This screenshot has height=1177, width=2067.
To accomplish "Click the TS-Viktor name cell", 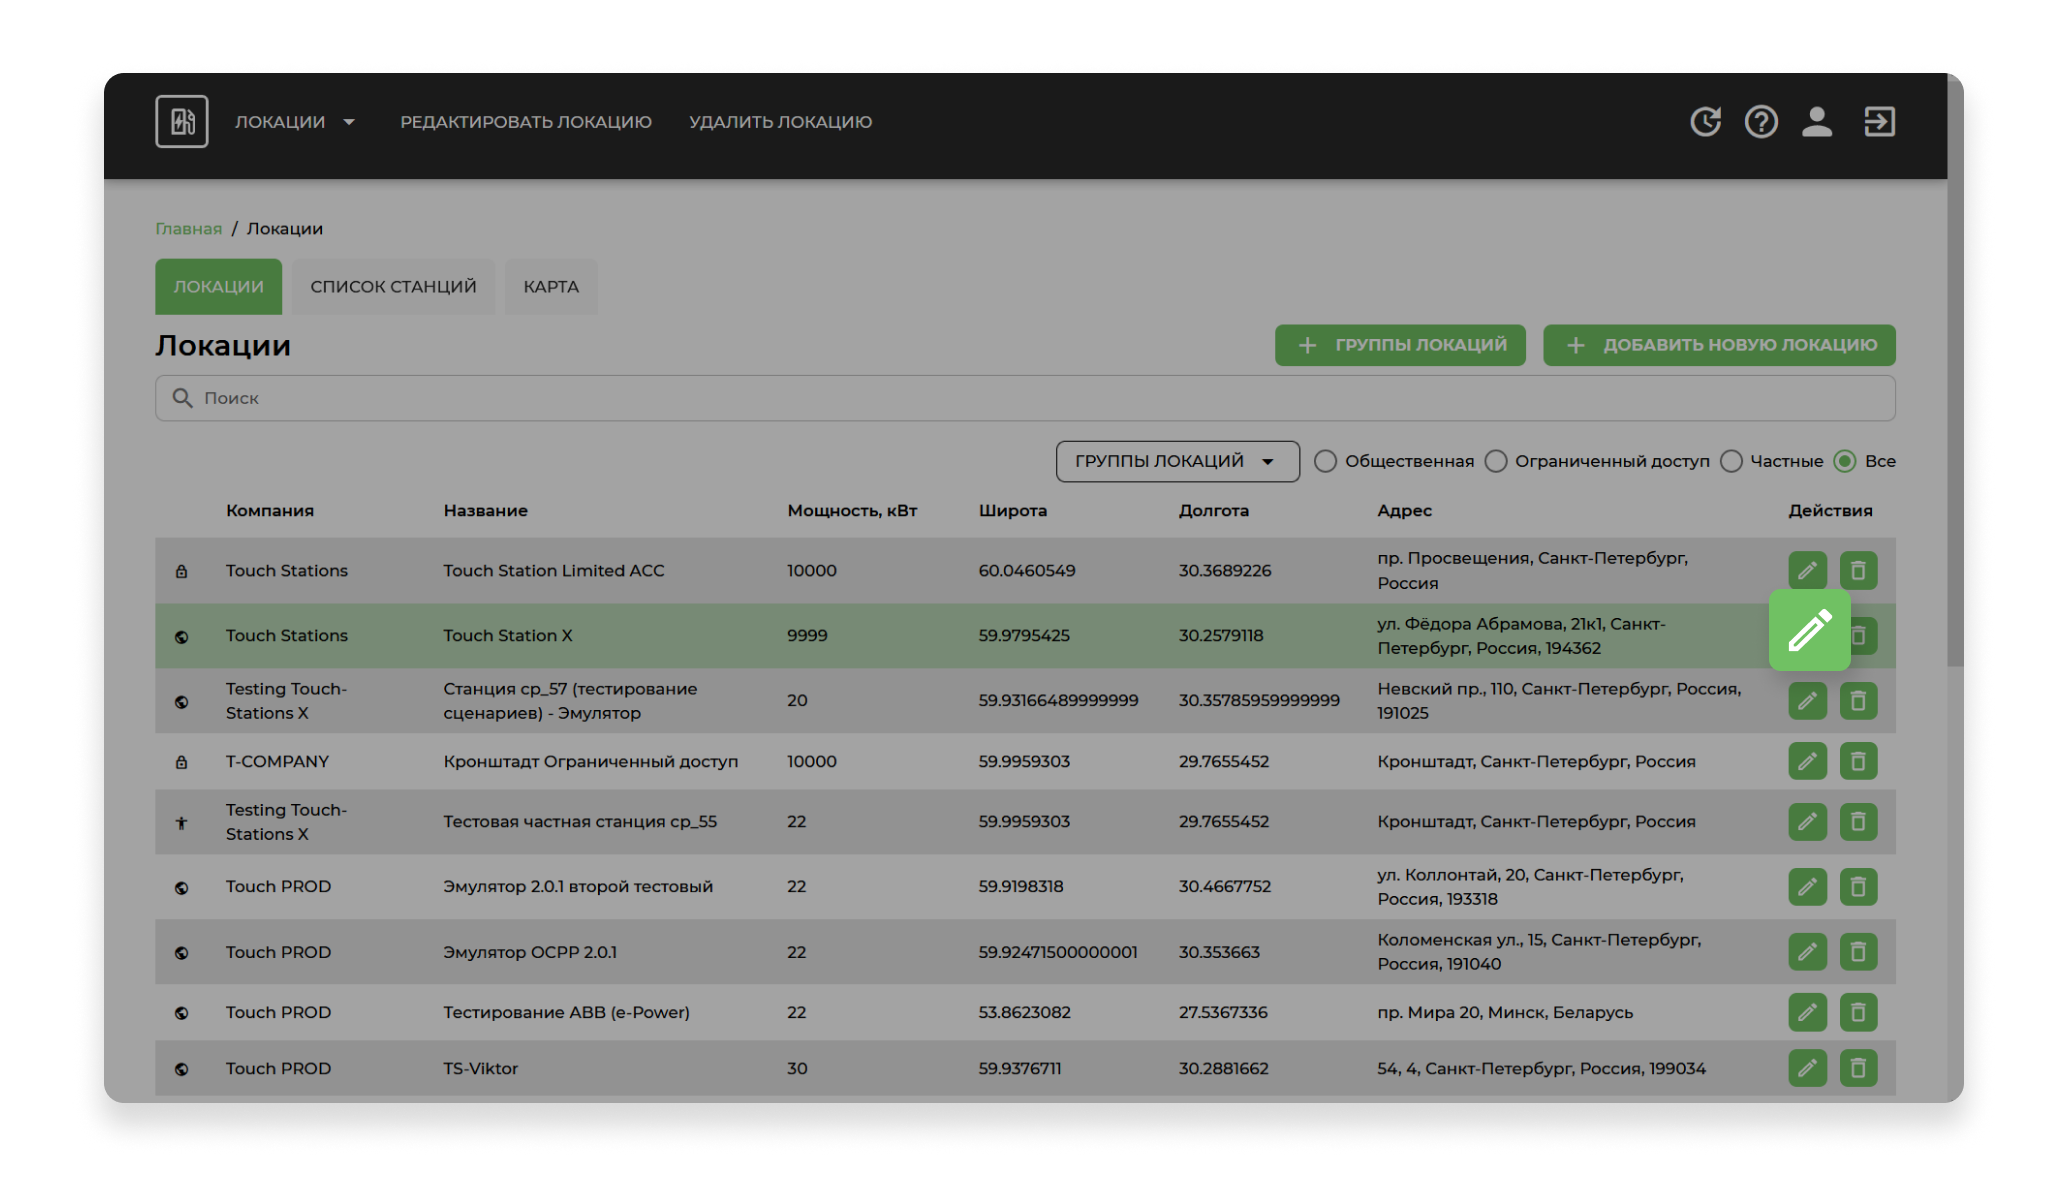I will pyautogui.click(x=480, y=1068).
